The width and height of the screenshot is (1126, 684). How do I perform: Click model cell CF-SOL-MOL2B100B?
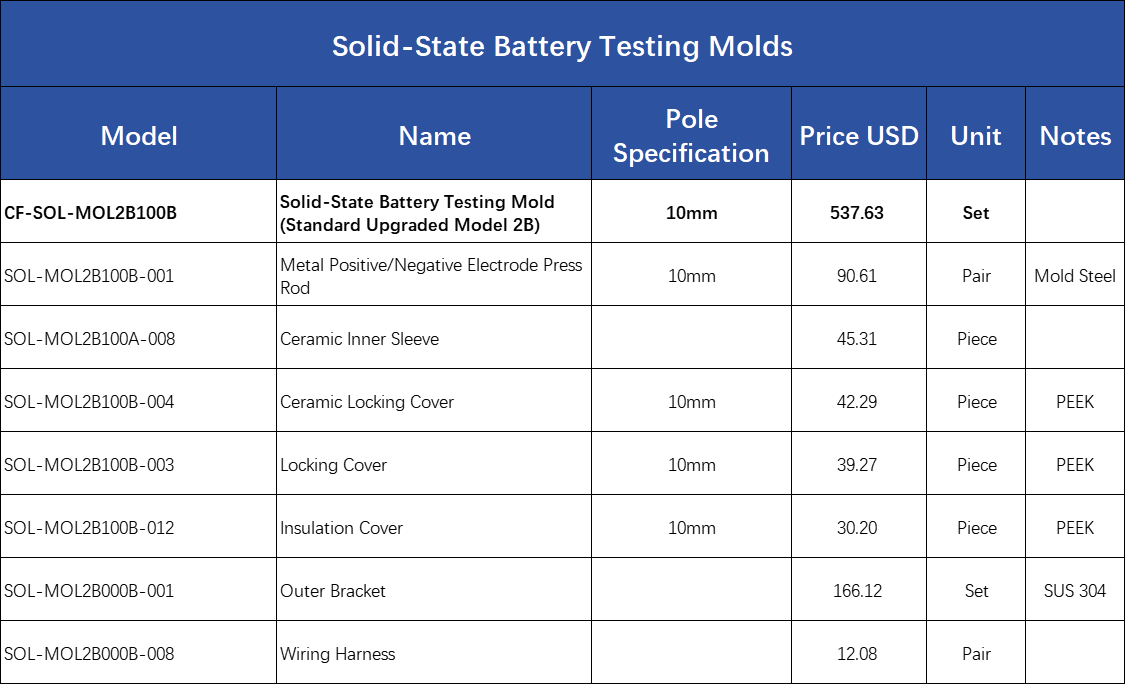(139, 212)
